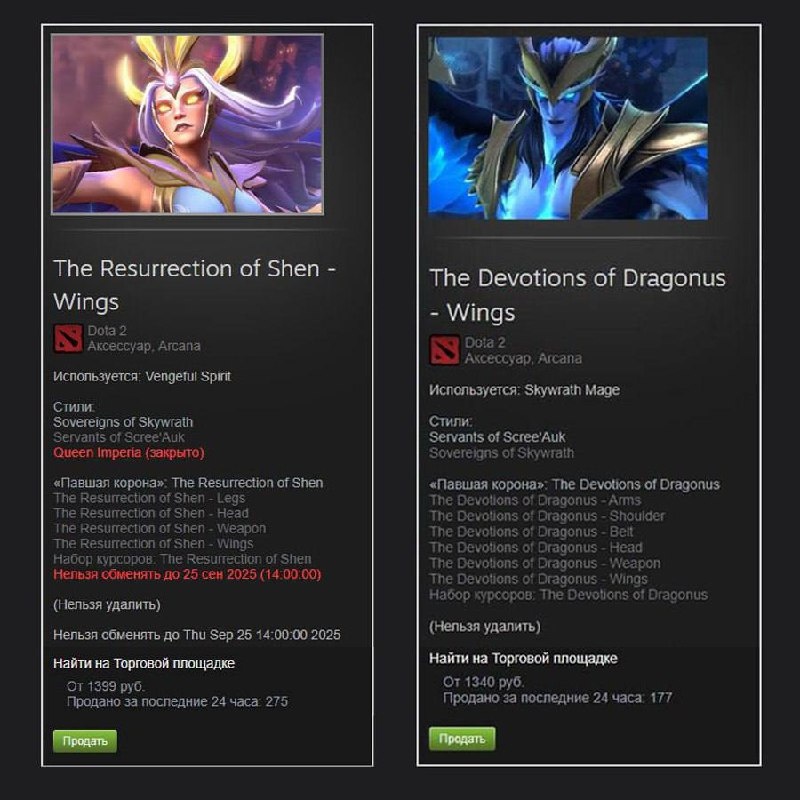
Task: Open the Vengeful Spirit arcana artwork
Action: [x=187, y=124]
